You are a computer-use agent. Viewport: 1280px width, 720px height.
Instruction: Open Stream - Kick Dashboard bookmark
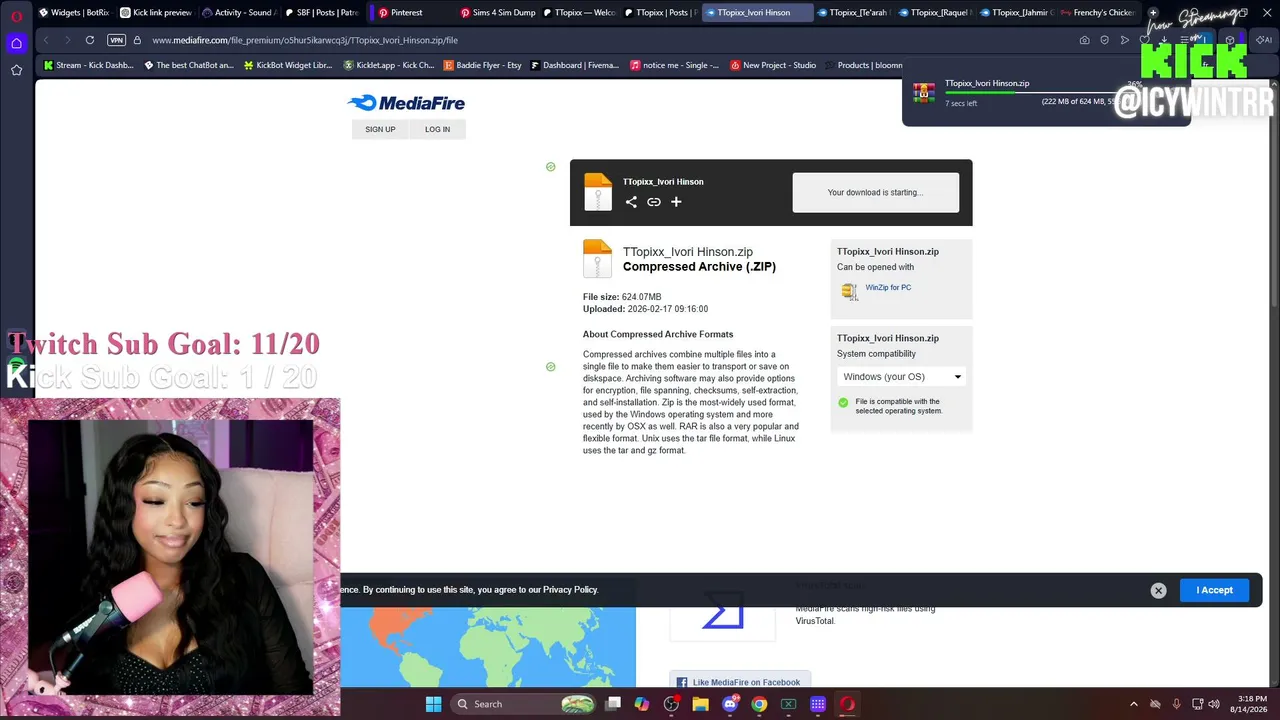[88, 66]
